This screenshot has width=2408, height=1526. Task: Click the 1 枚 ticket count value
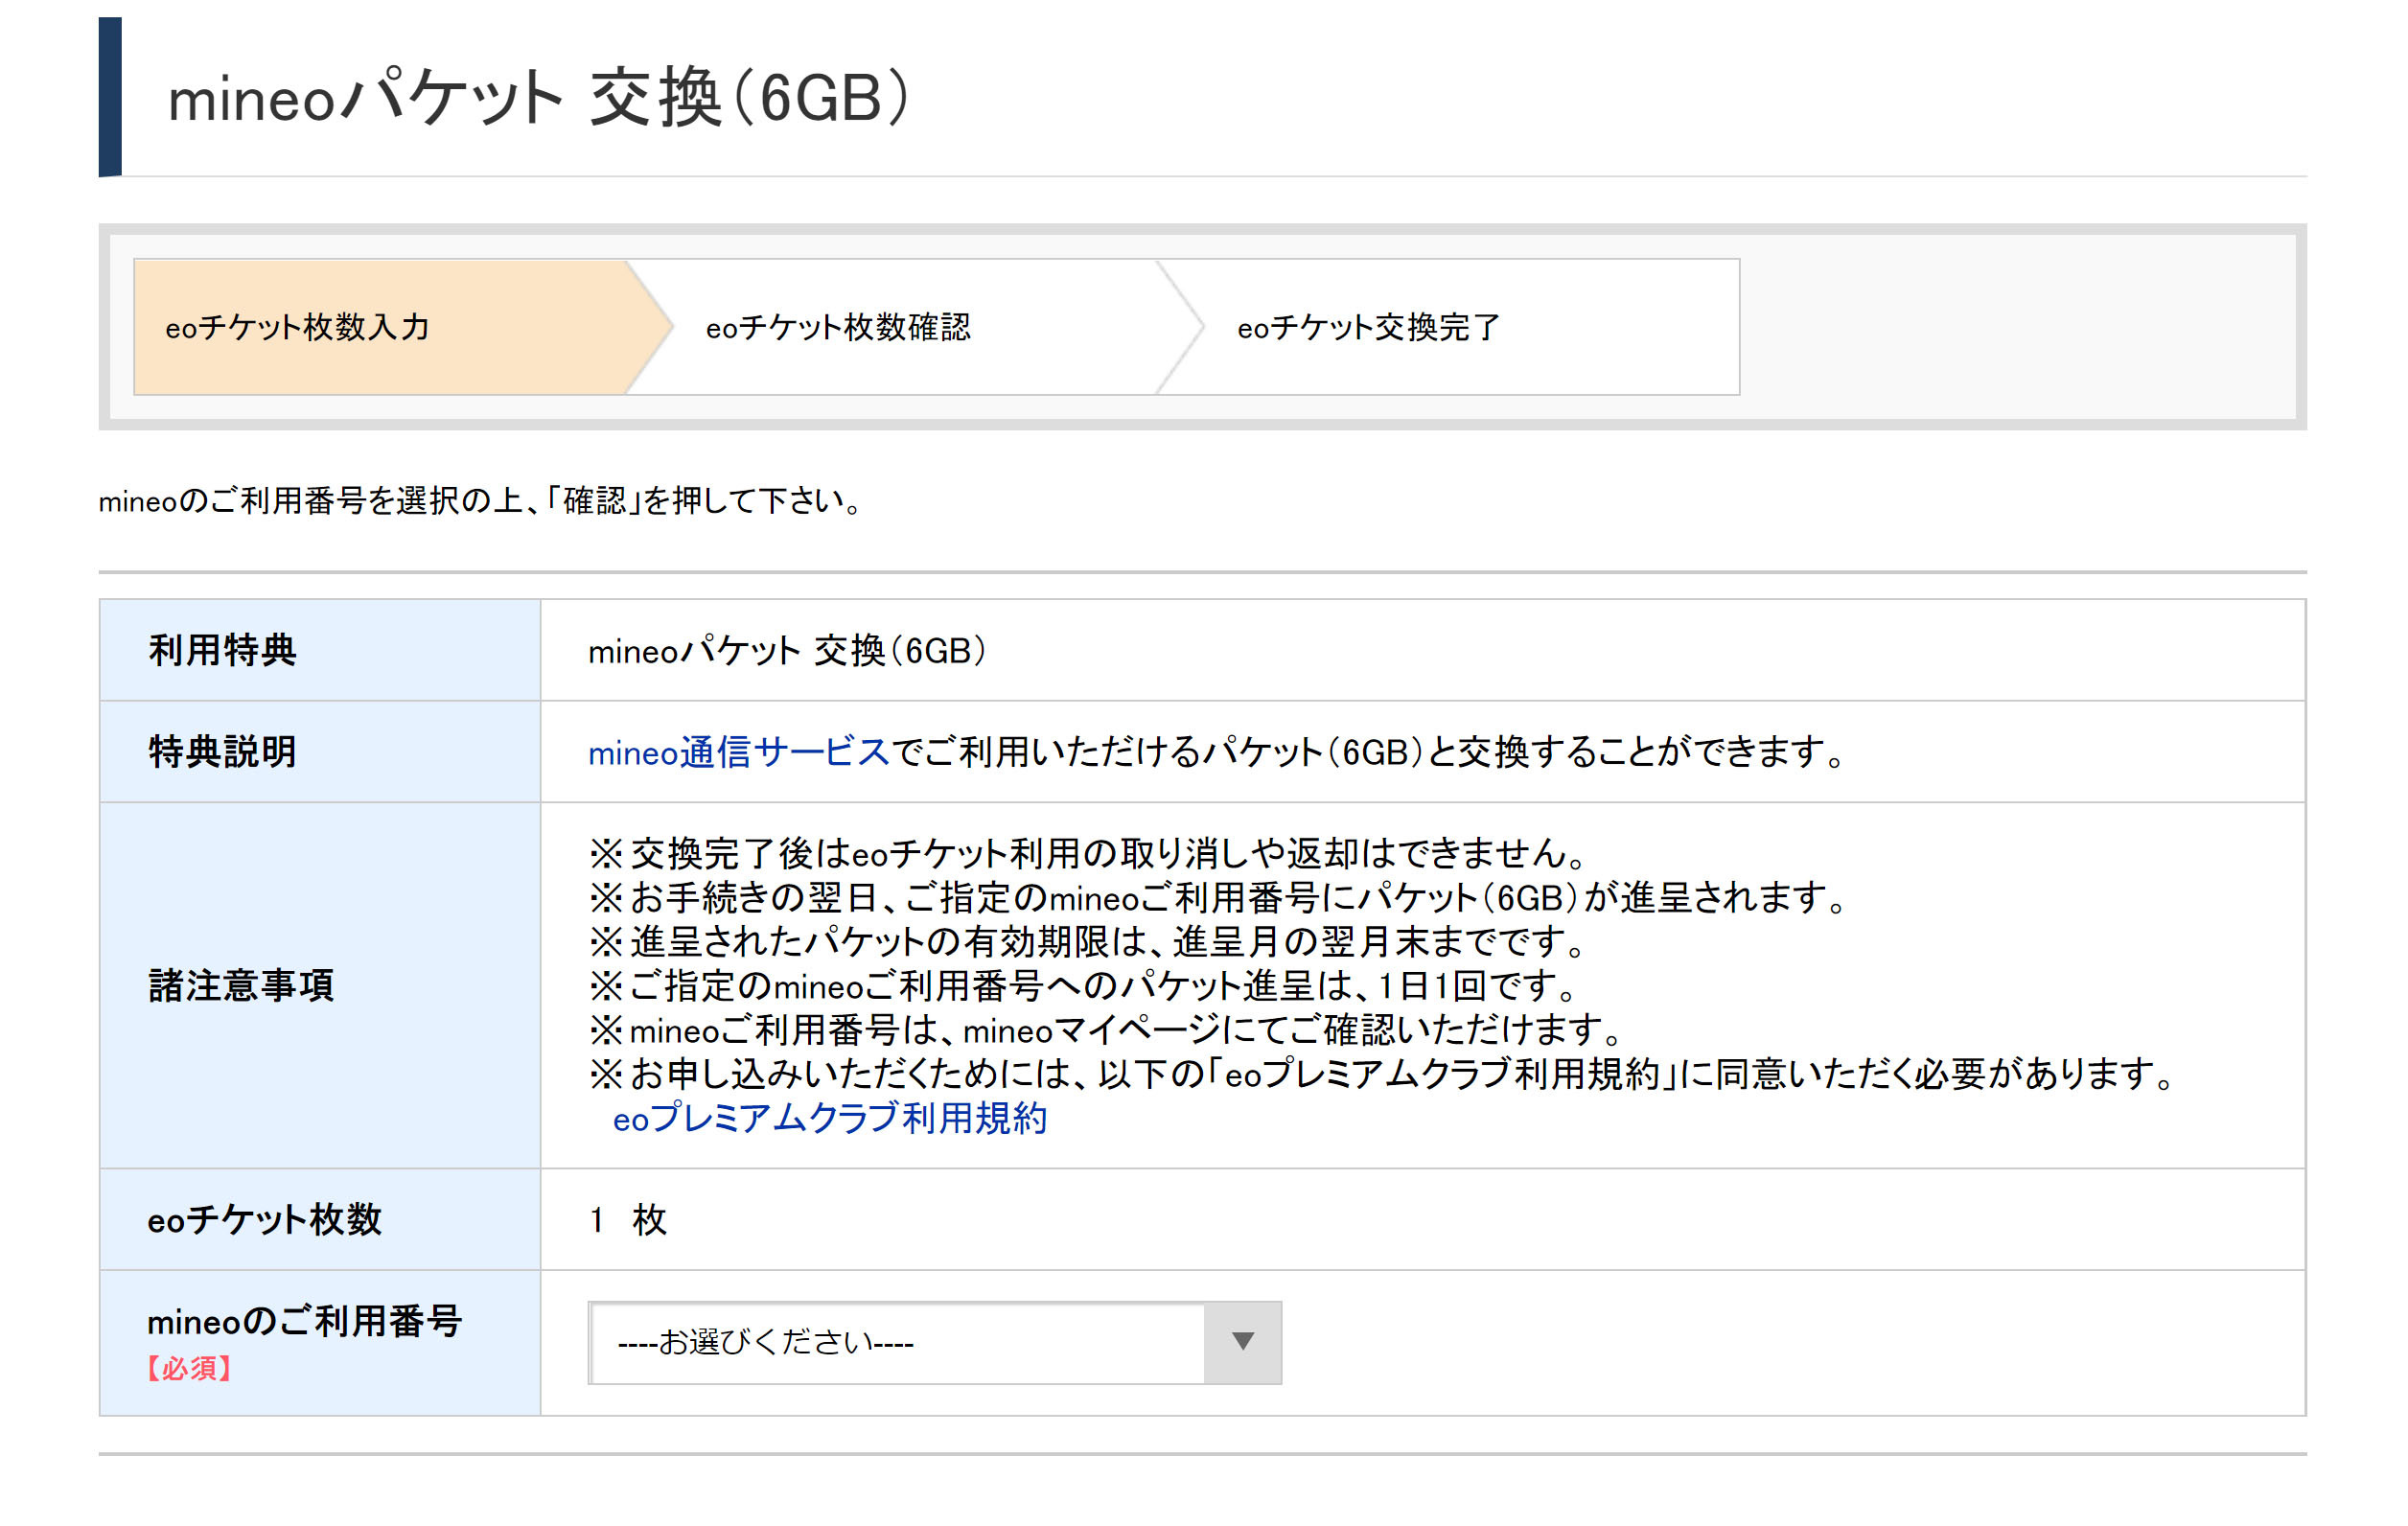tap(627, 1219)
